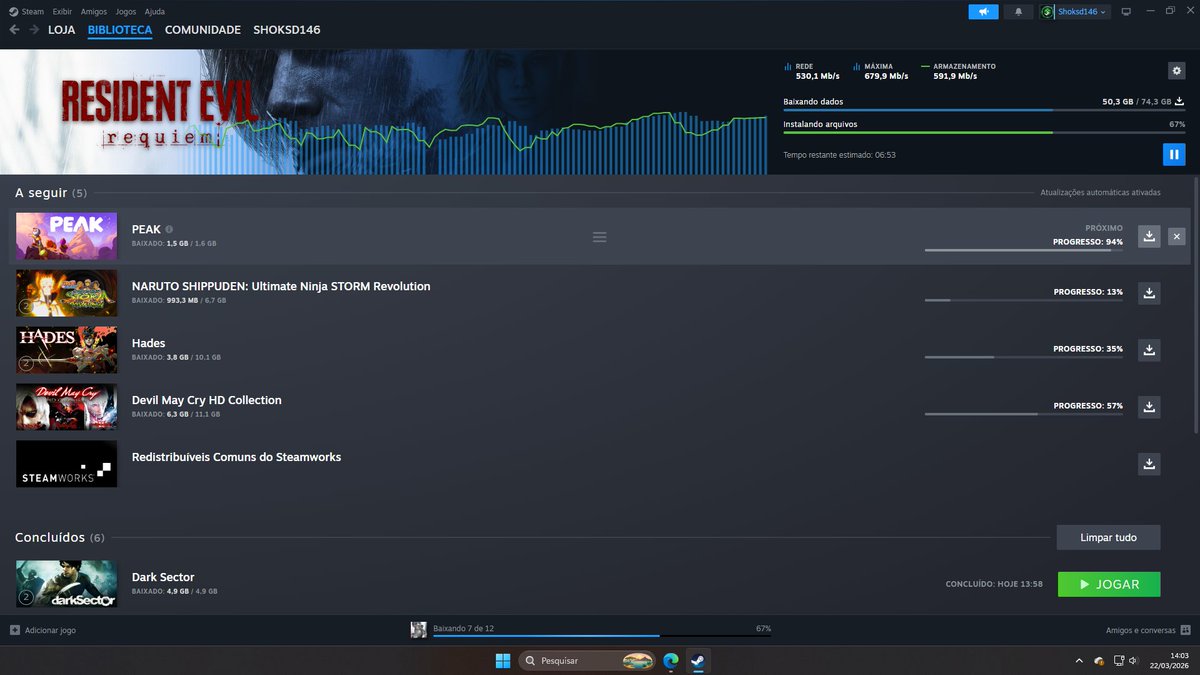Click the Dark Sector thumbnail

[66, 583]
